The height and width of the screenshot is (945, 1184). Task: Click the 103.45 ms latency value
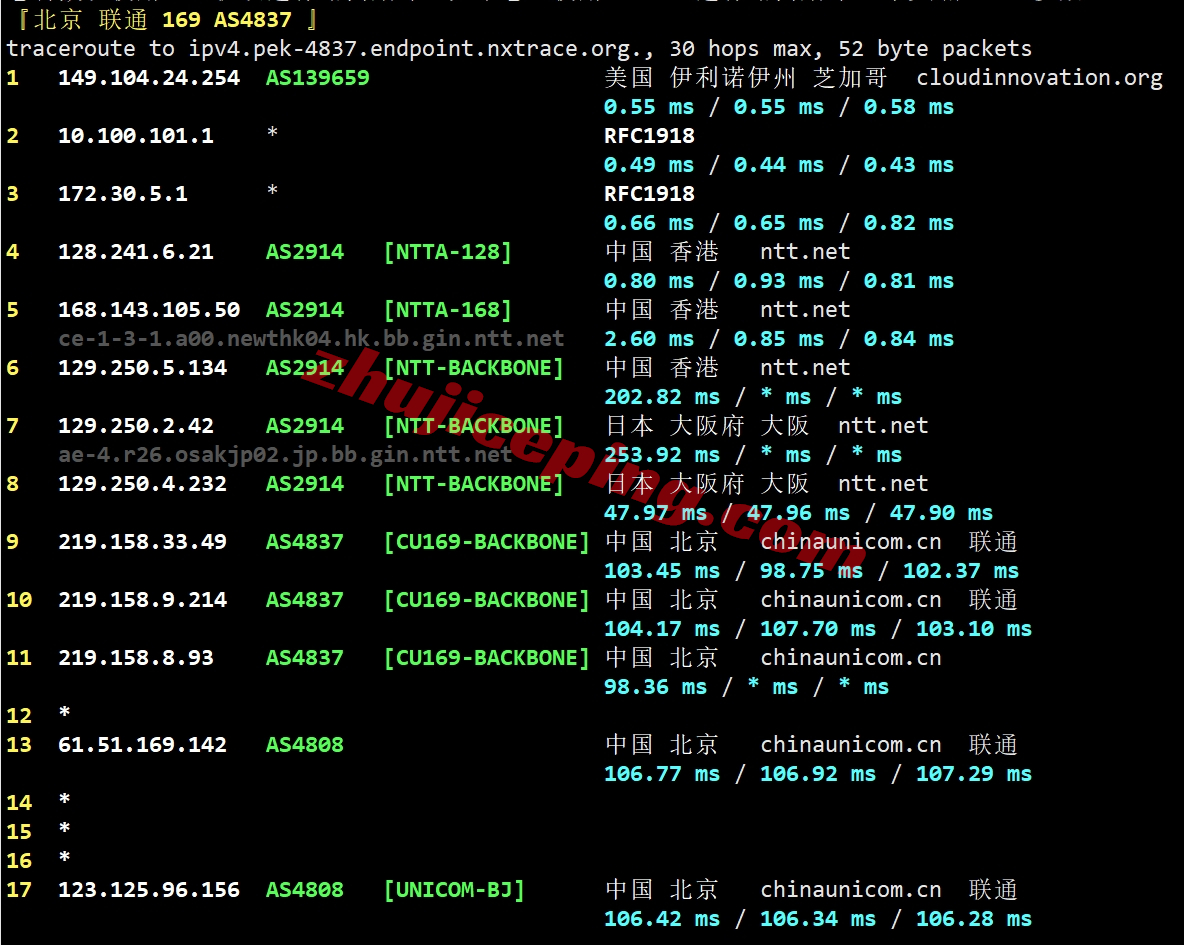point(661,571)
